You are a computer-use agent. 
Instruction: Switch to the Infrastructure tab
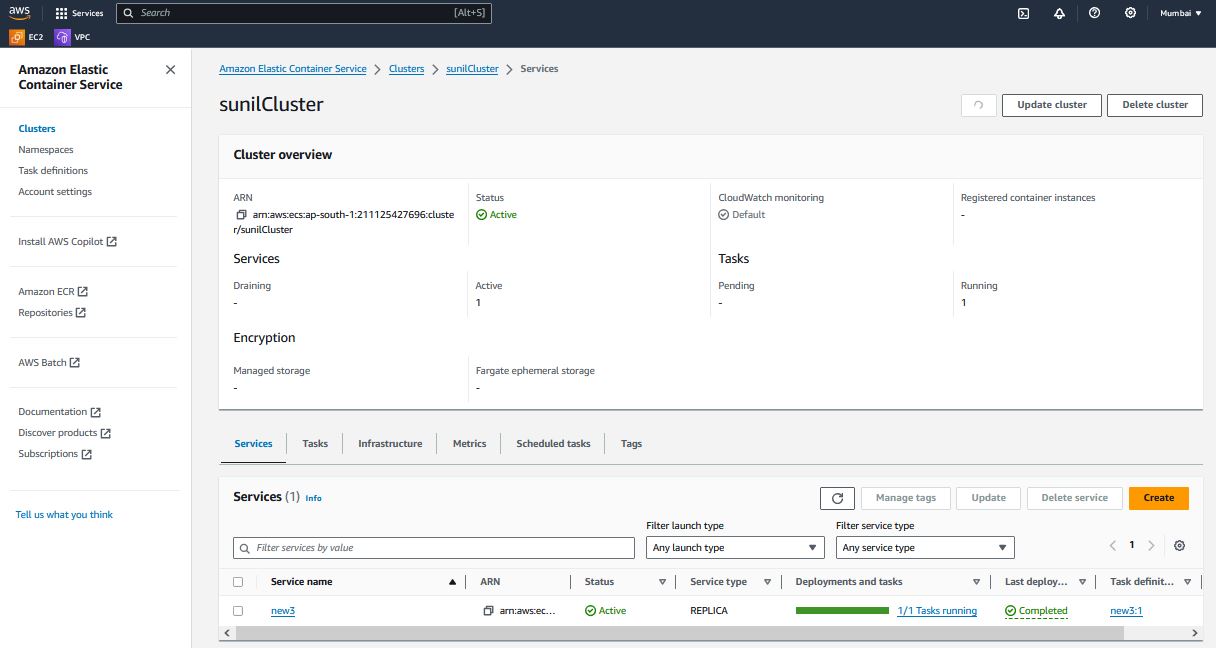(390, 444)
